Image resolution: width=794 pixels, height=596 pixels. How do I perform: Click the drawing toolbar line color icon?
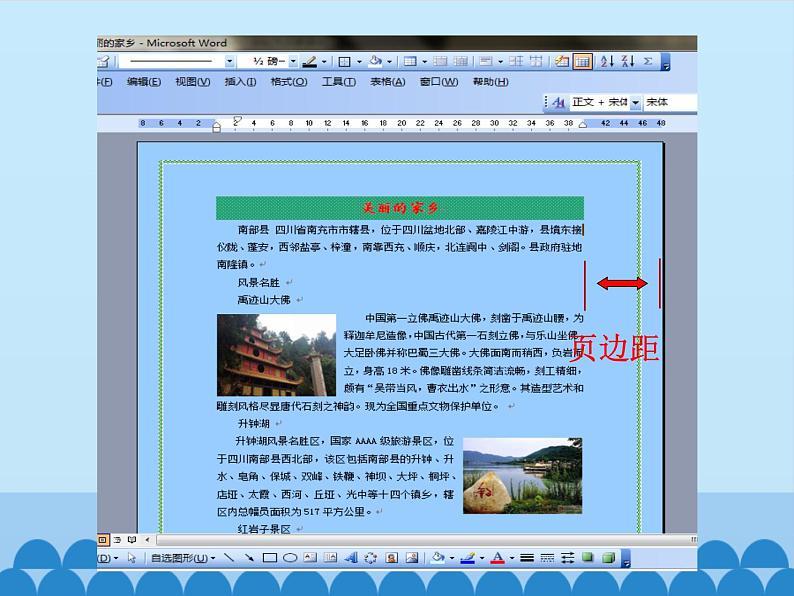tap(467, 558)
